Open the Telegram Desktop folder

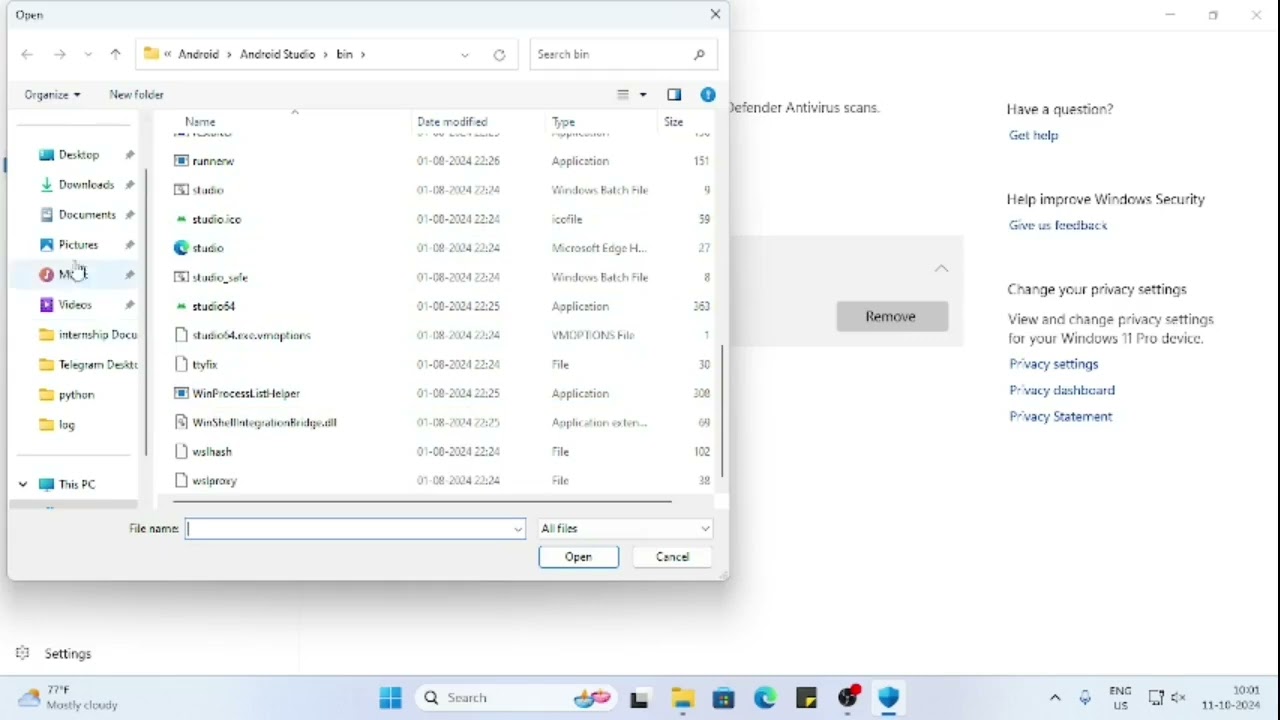(x=97, y=365)
